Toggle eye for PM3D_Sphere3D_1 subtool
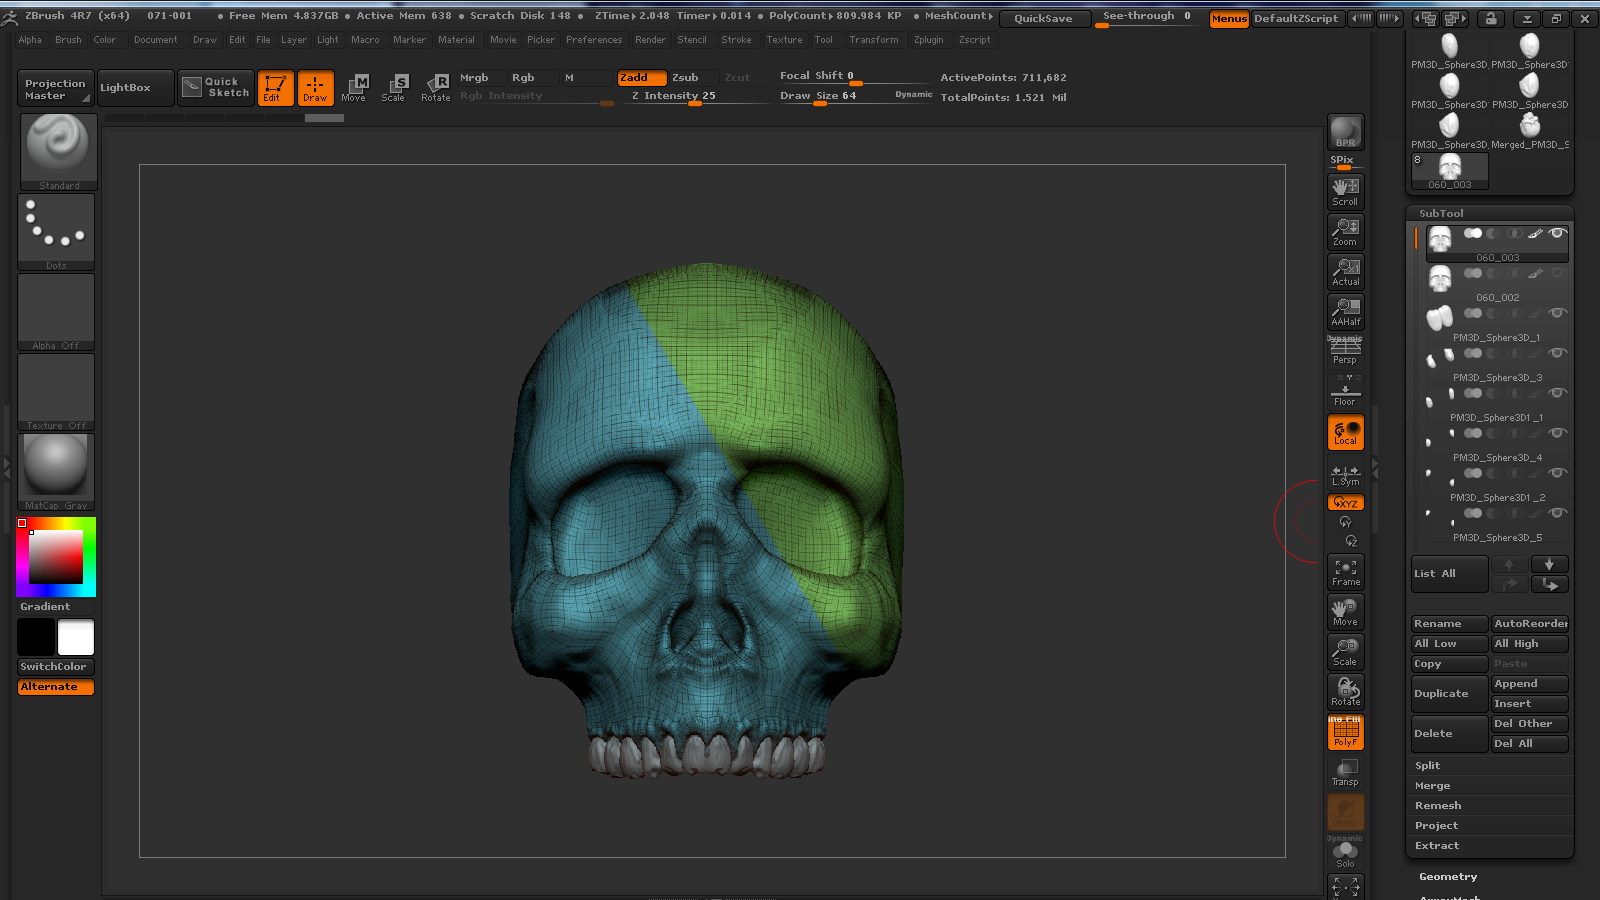 coord(1557,313)
